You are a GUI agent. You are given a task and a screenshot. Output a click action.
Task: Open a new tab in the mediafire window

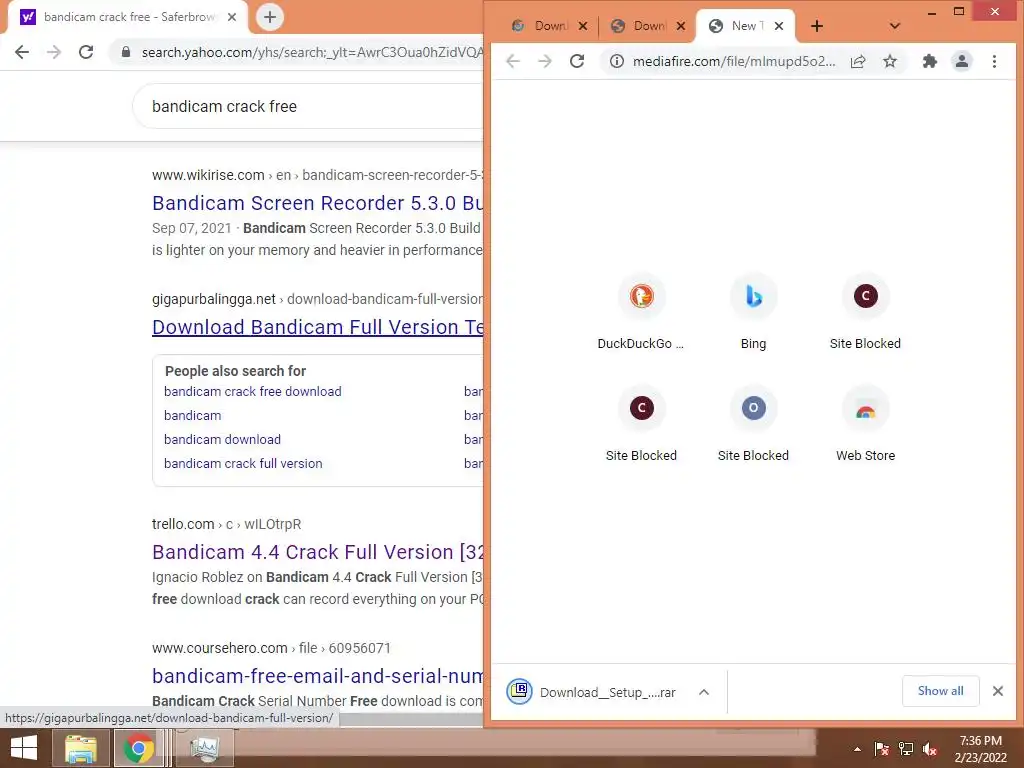pyautogui.click(x=816, y=26)
